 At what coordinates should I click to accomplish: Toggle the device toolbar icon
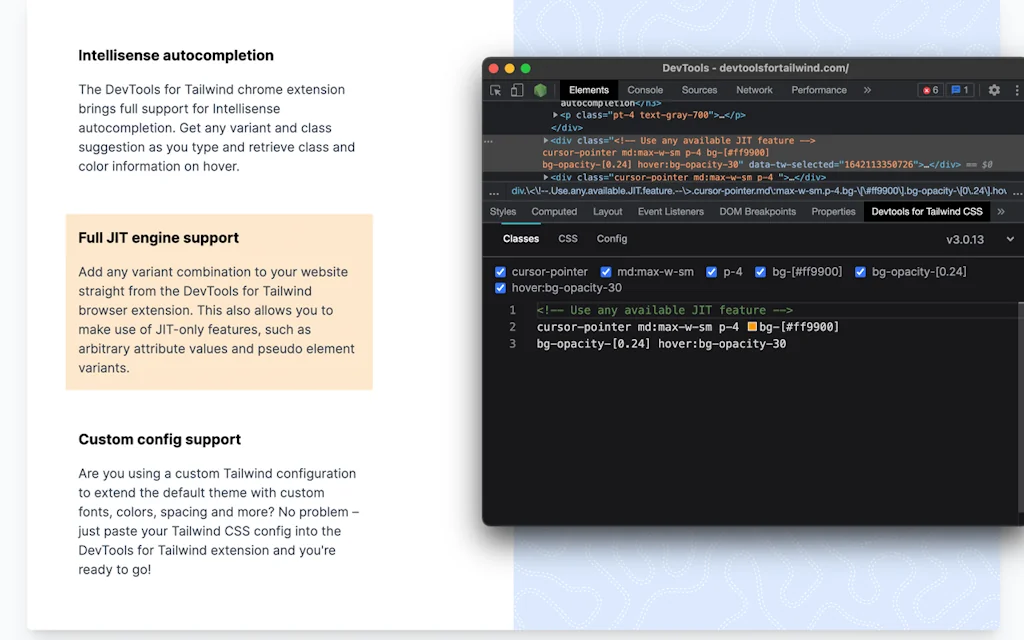pyautogui.click(x=516, y=90)
